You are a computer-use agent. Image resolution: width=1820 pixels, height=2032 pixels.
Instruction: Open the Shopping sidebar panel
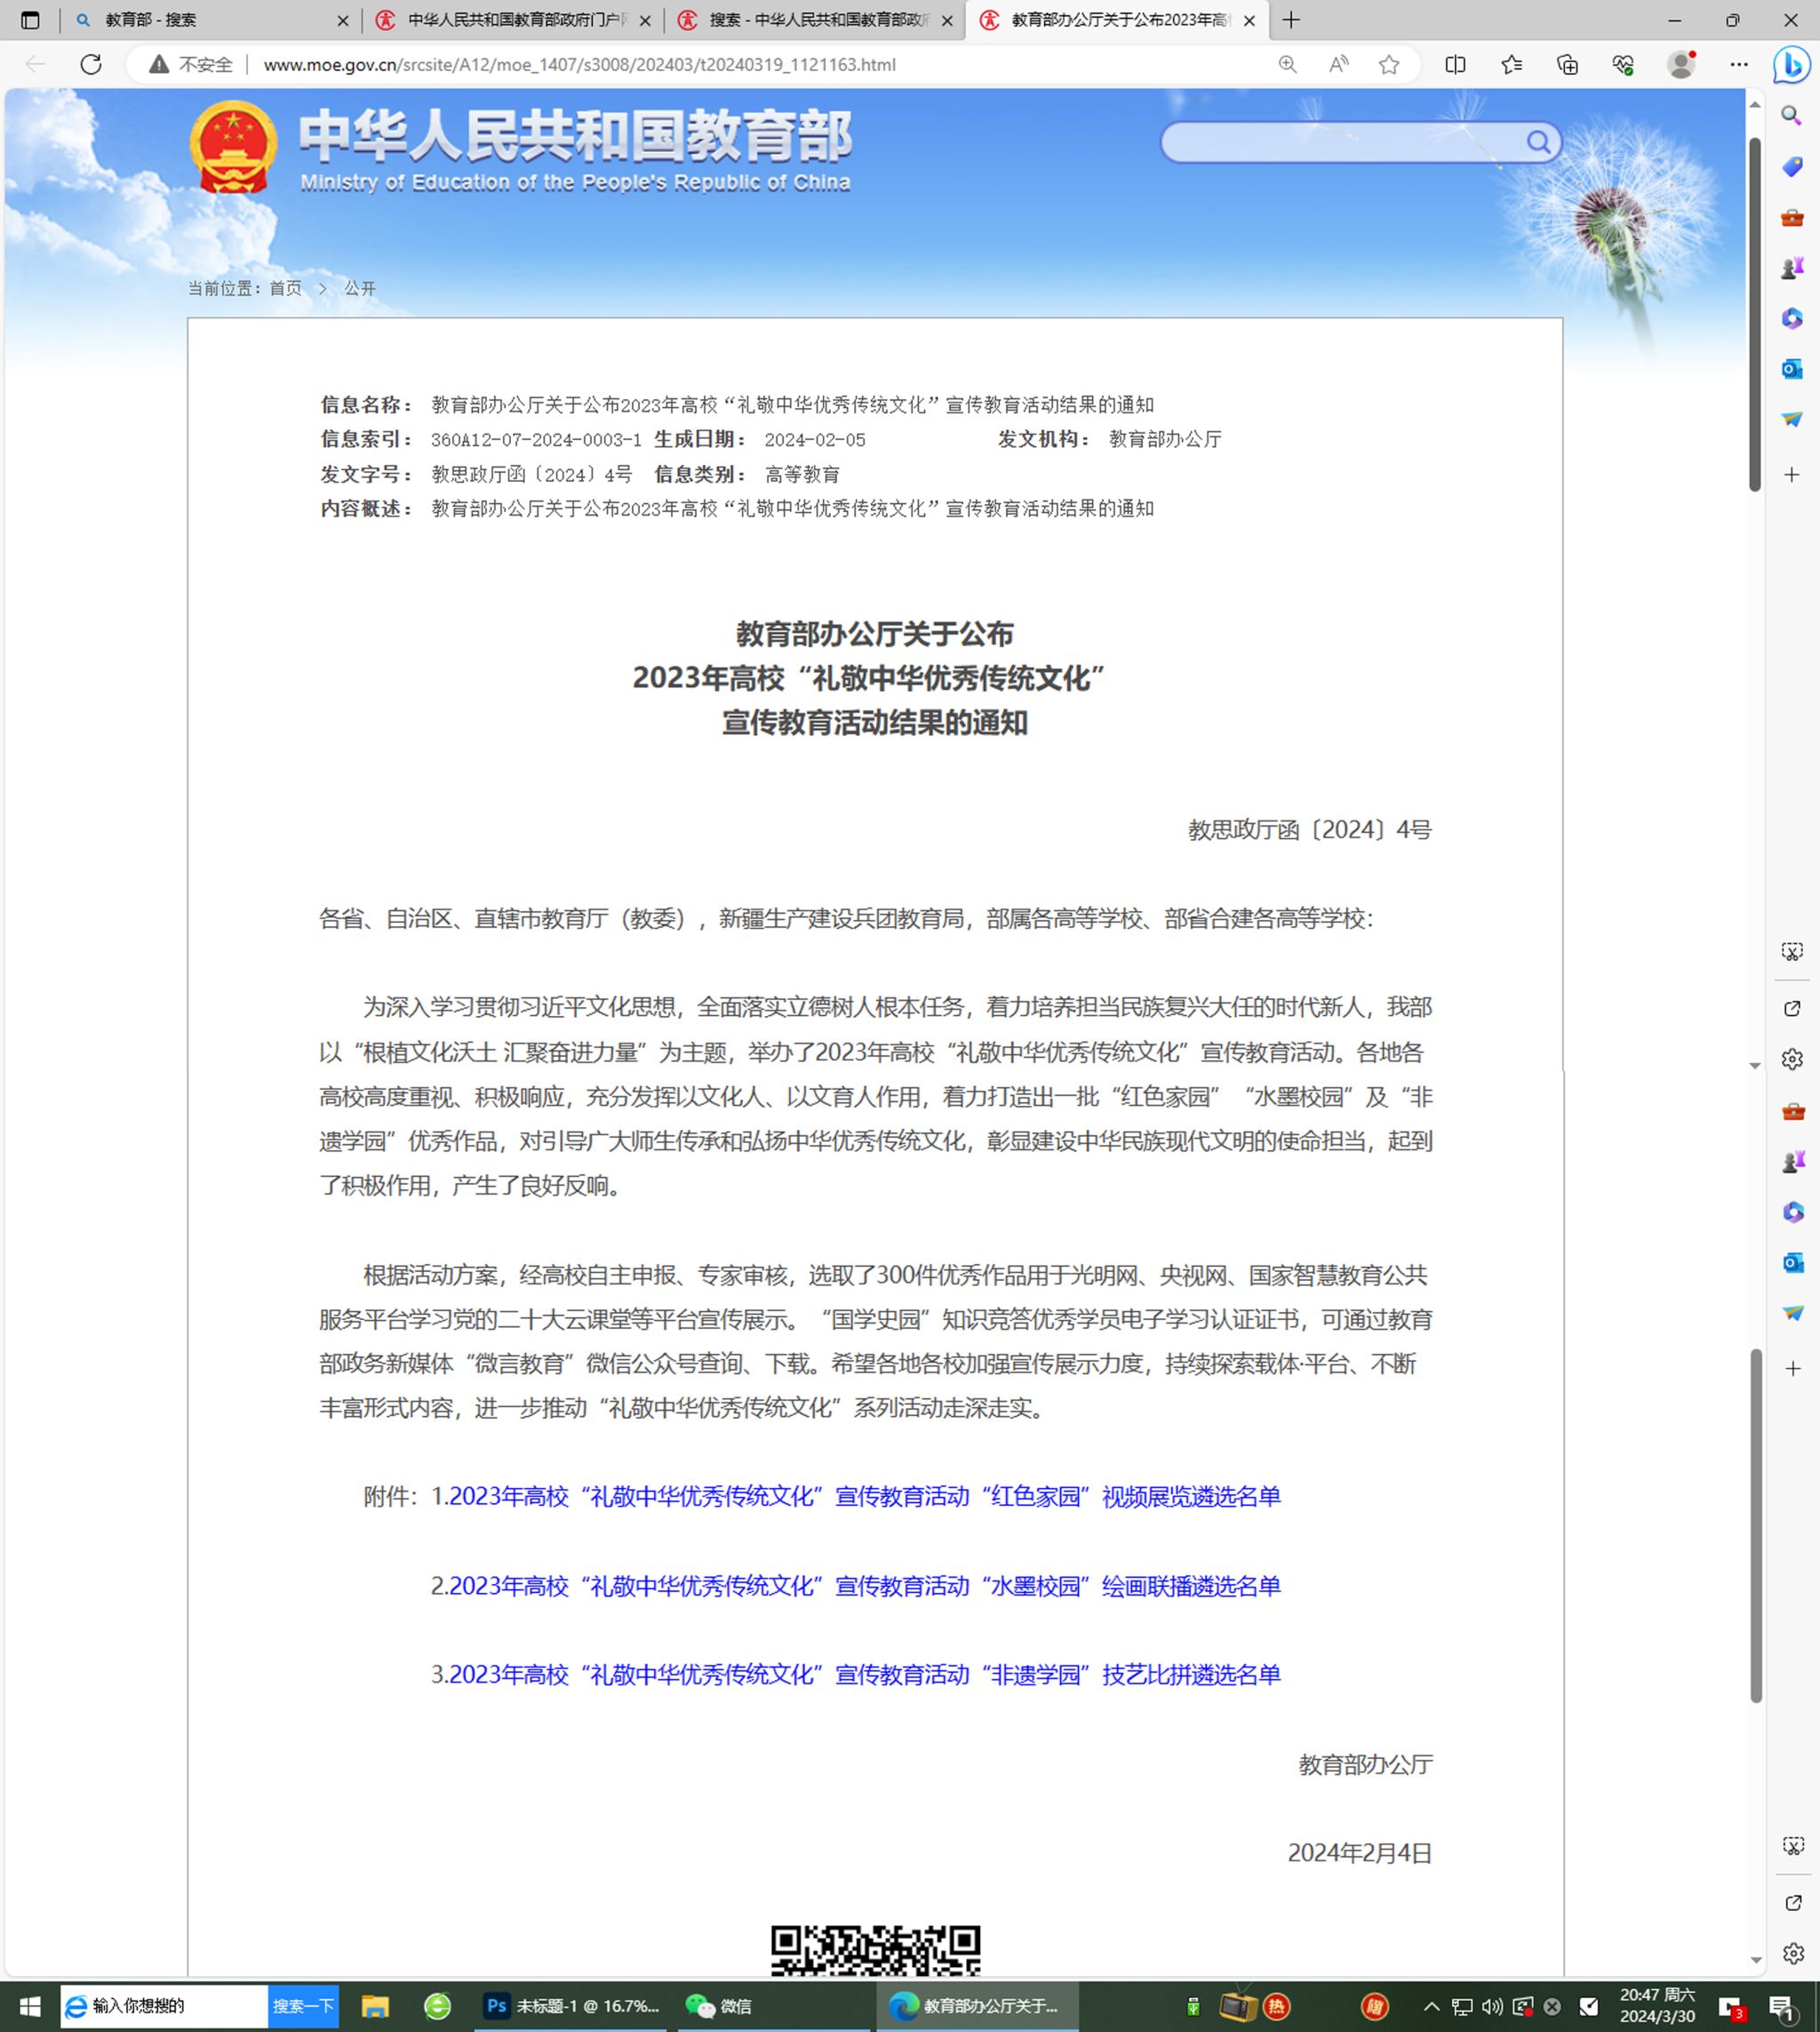1791,166
